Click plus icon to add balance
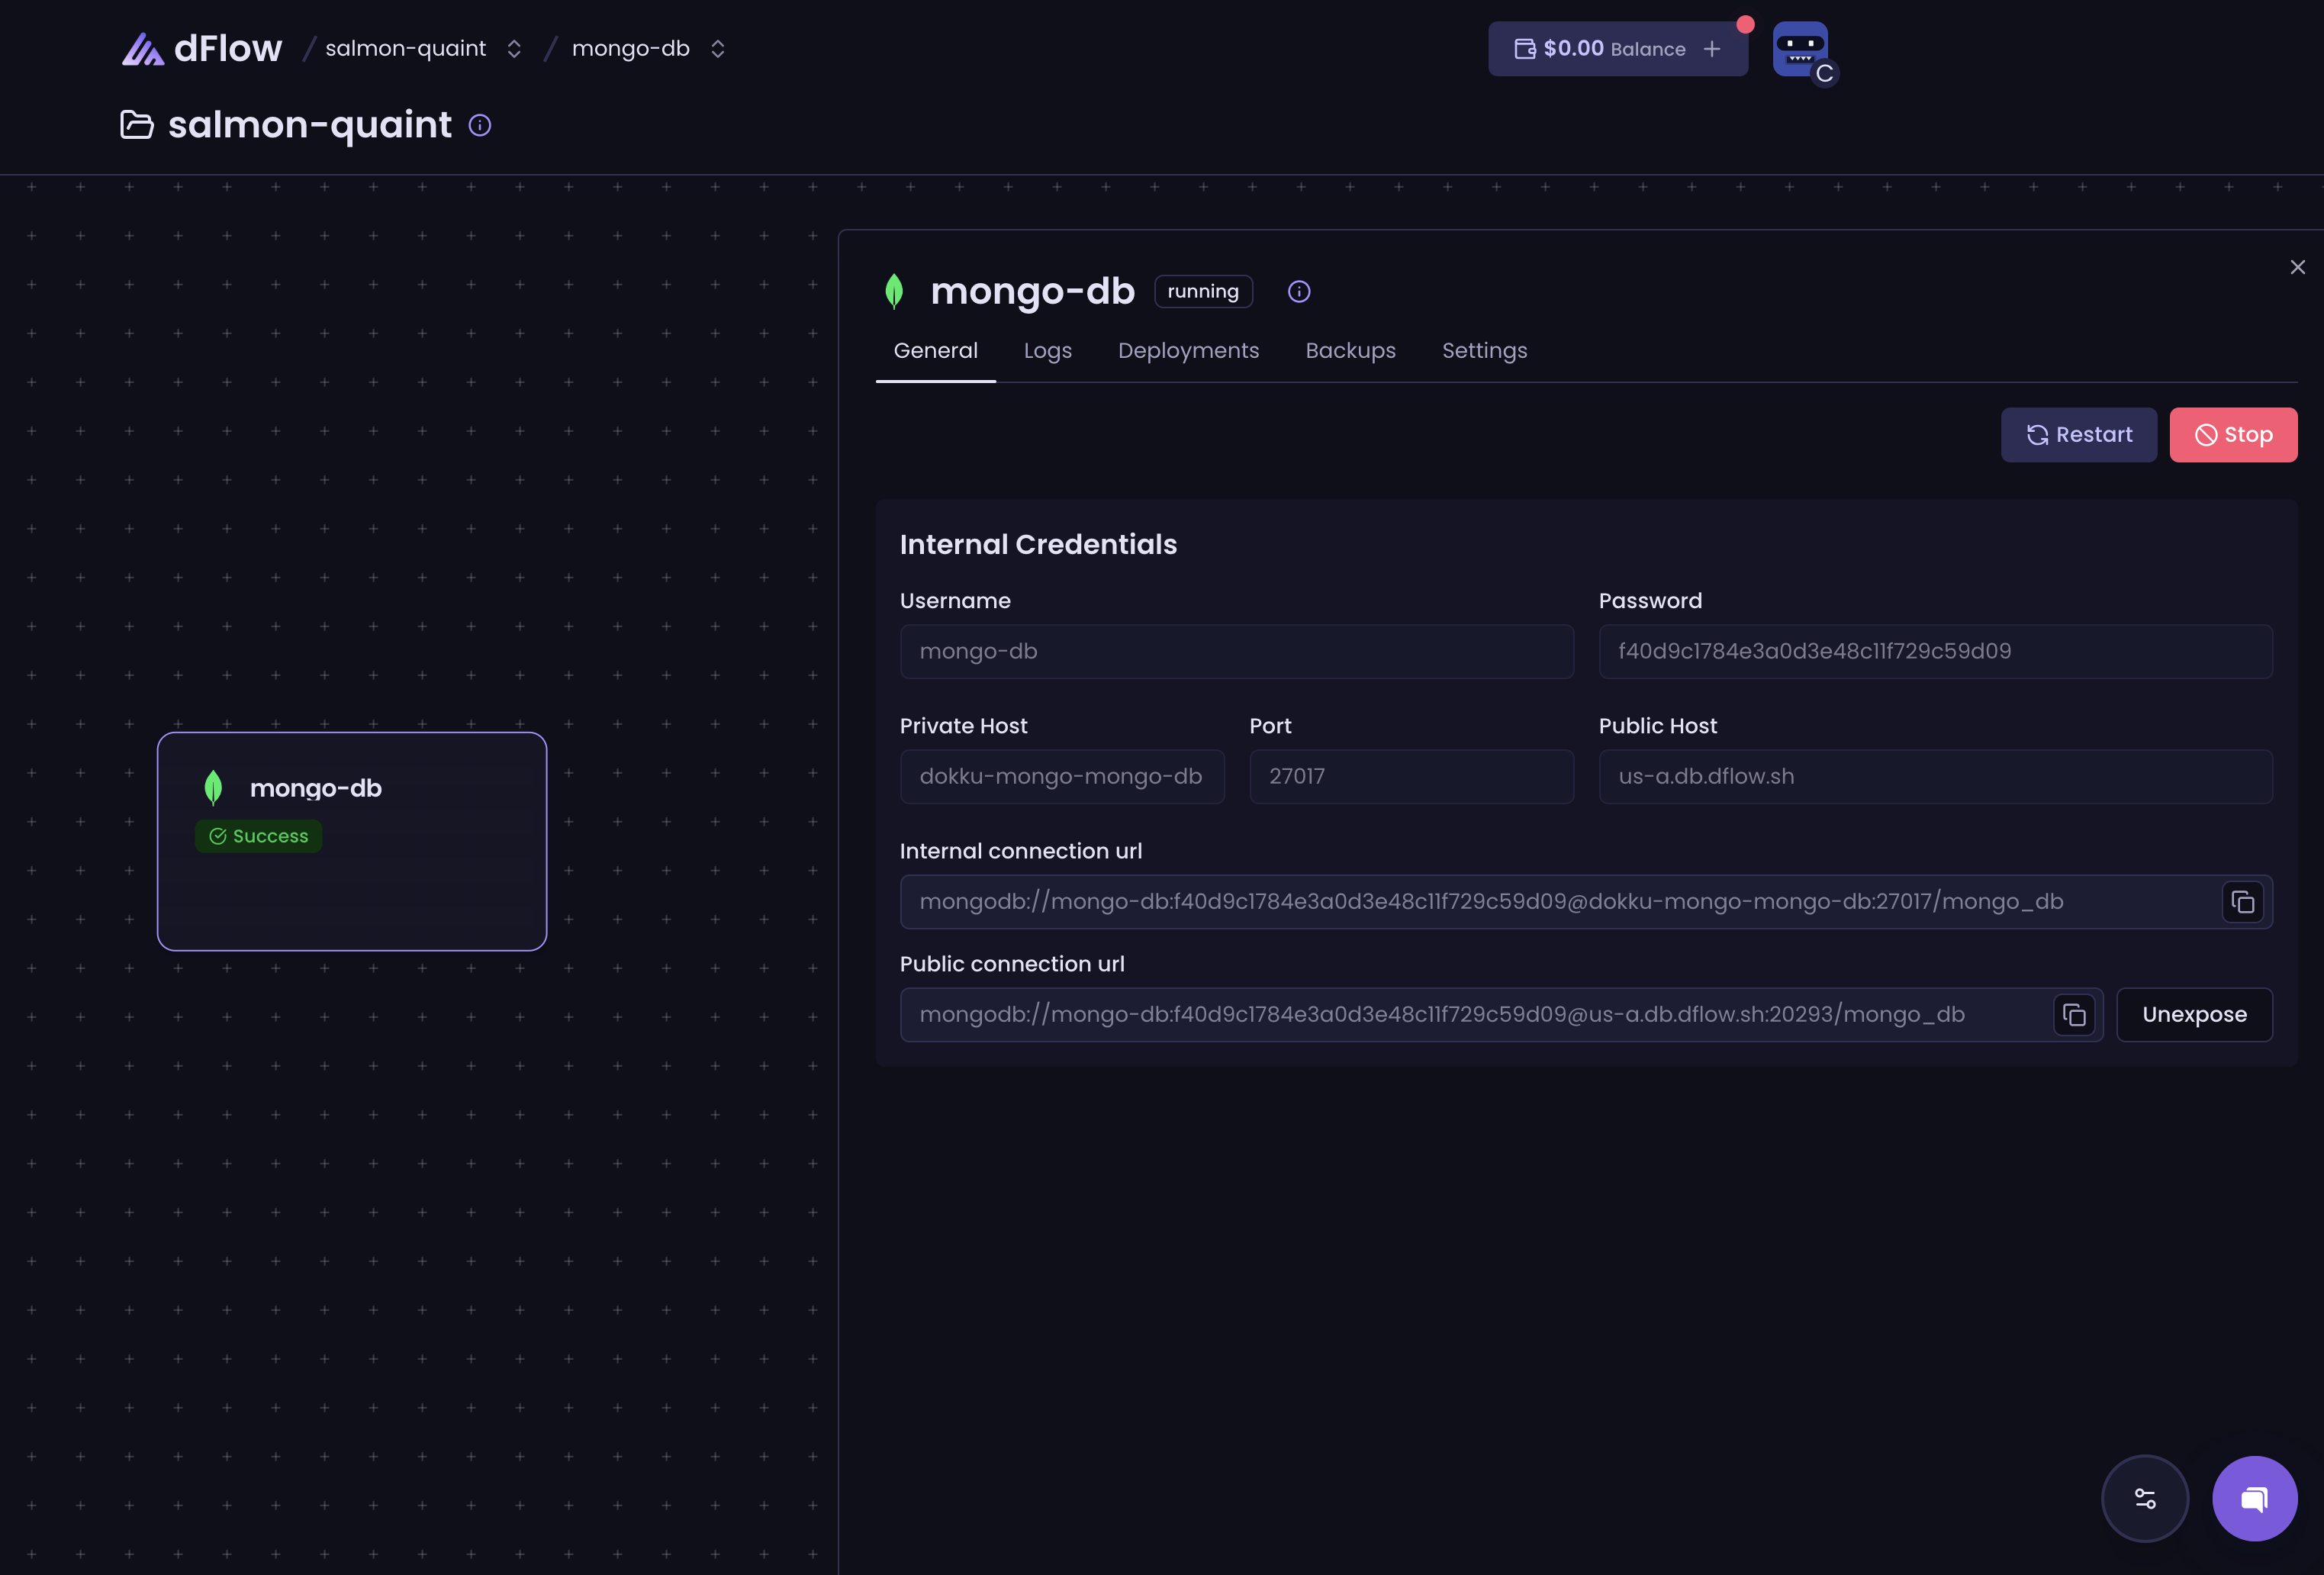The image size is (2324, 1575). point(1712,49)
